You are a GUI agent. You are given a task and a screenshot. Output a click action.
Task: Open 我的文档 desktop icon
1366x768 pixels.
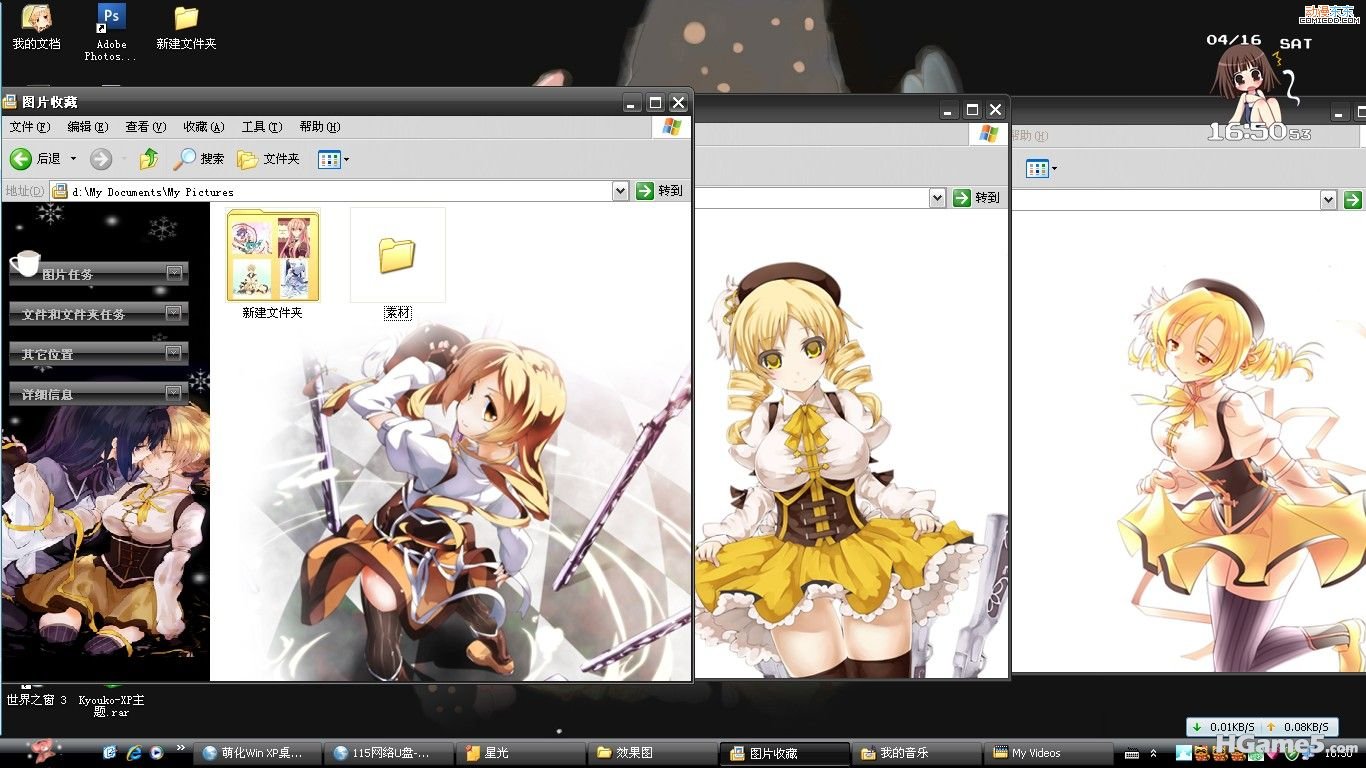pyautogui.click(x=36, y=18)
